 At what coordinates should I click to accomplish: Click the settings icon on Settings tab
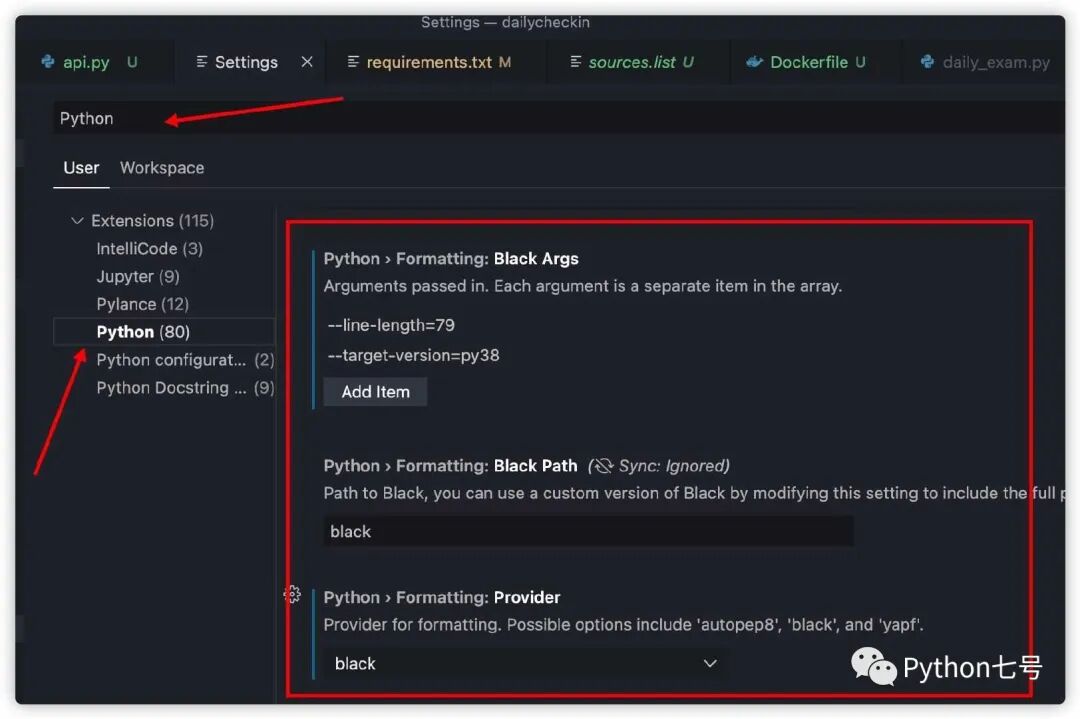202,62
